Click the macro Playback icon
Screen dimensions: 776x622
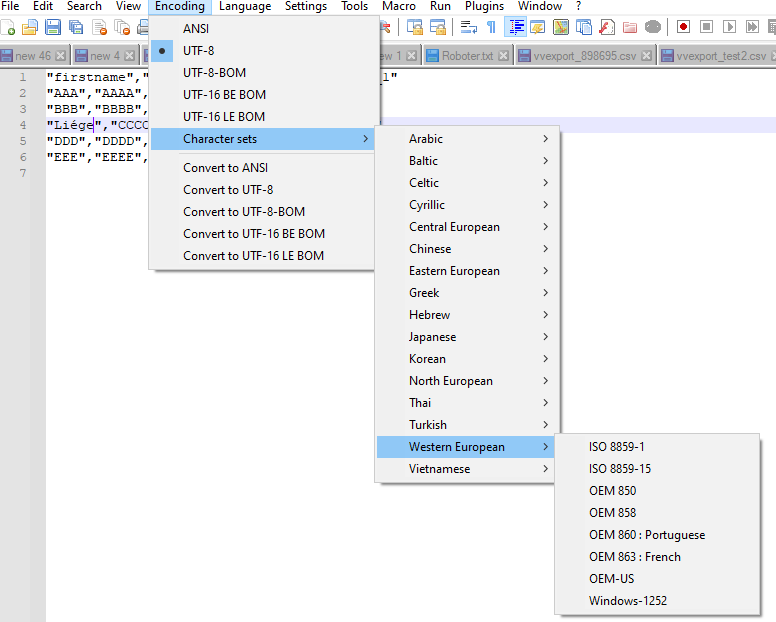[x=729, y=27]
